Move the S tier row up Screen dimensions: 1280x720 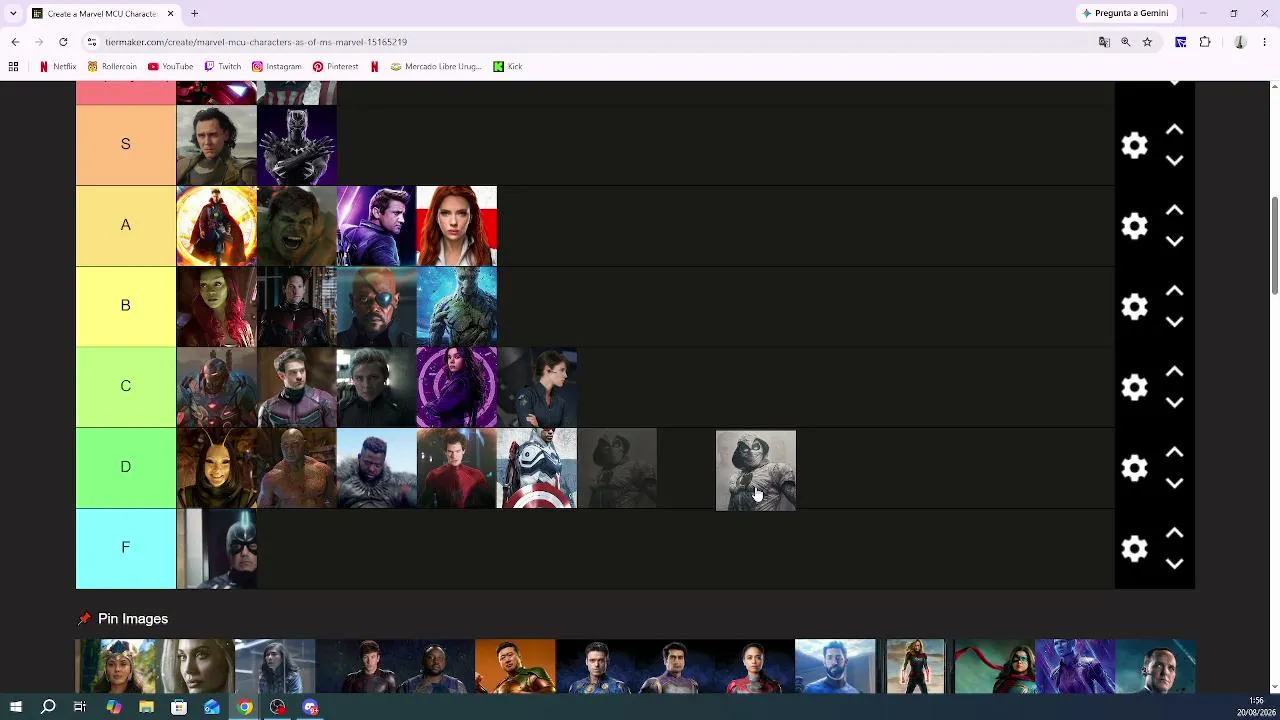(1175, 130)
